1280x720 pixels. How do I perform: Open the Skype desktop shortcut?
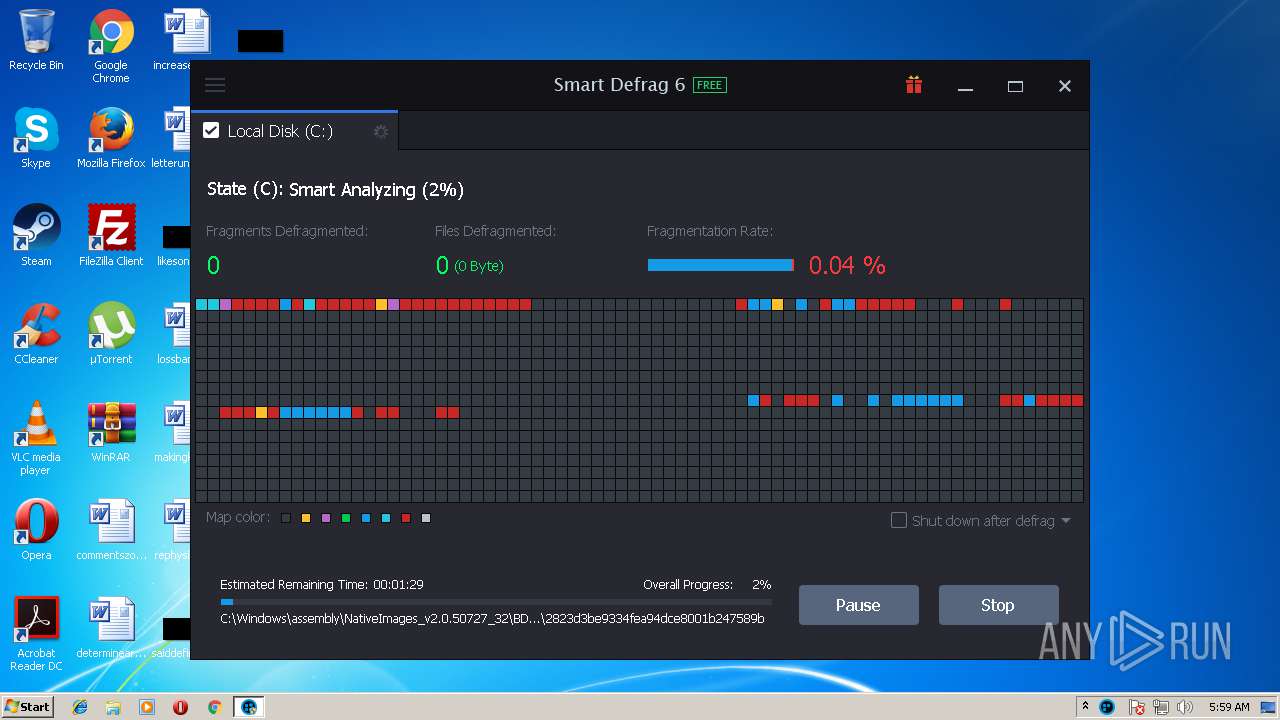coord(36,139)
